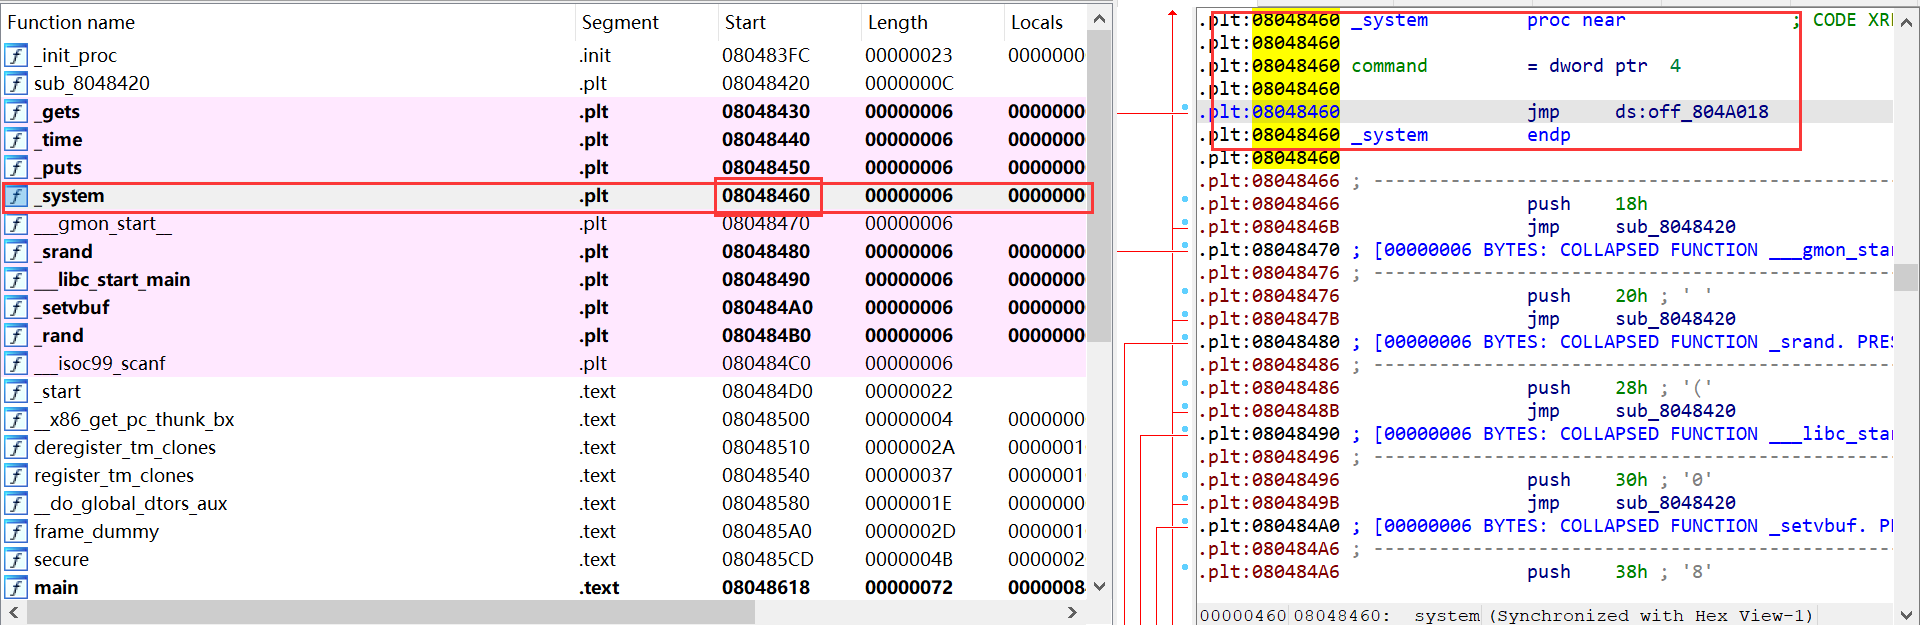Click the function list scroll-down arrow
This screenshot has width=1920, height=625.
(x=1099, y=587)
